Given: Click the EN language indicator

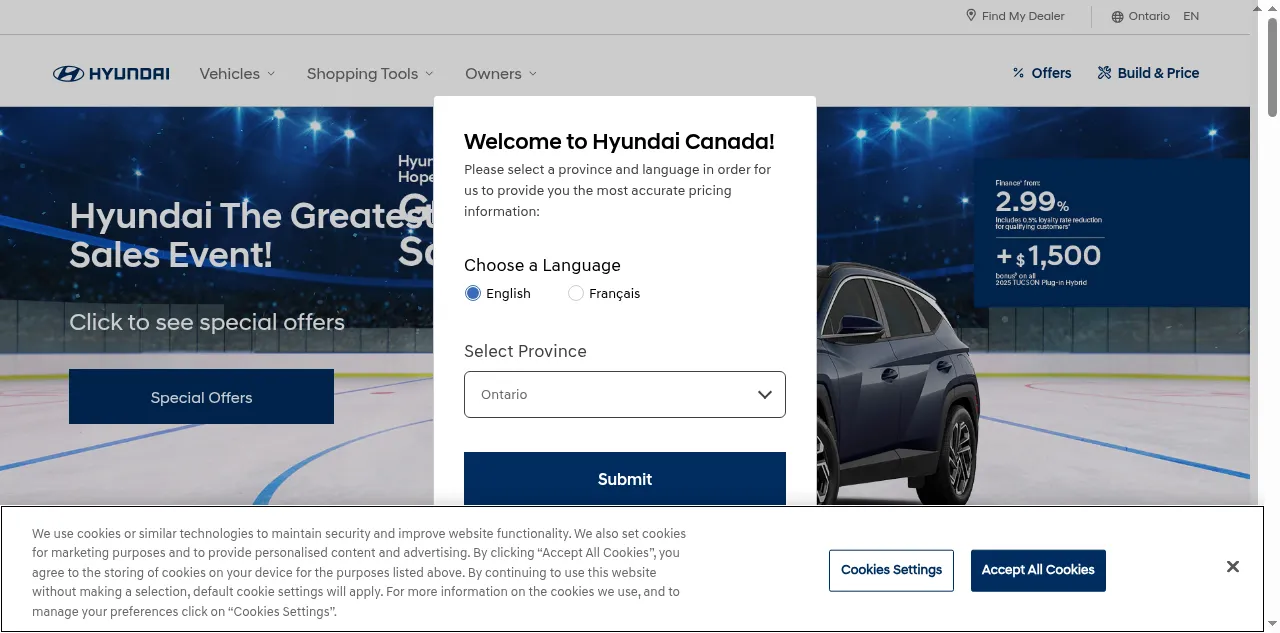Looking at the screenshot, I should pos(1191,16).
